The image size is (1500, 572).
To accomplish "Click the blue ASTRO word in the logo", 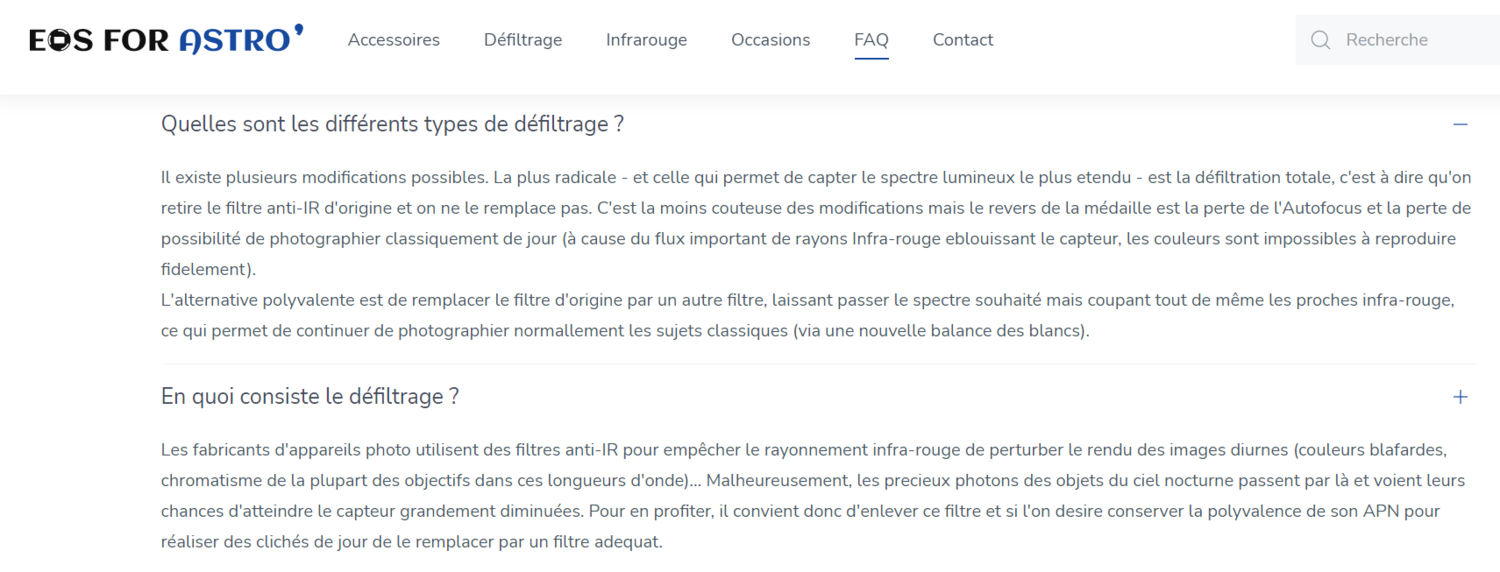I will pos(234,40).
